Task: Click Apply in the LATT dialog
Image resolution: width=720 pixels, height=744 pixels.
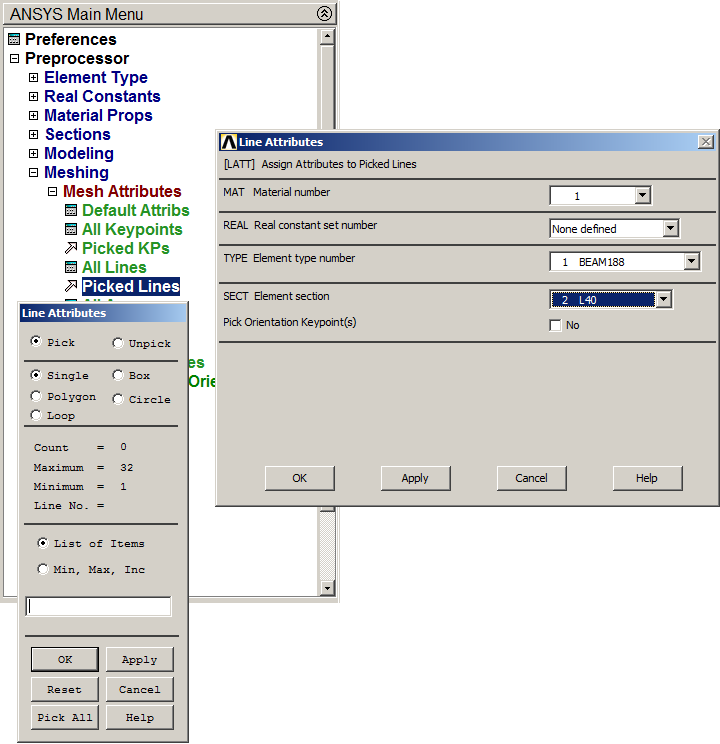Action: pos(415,478)
